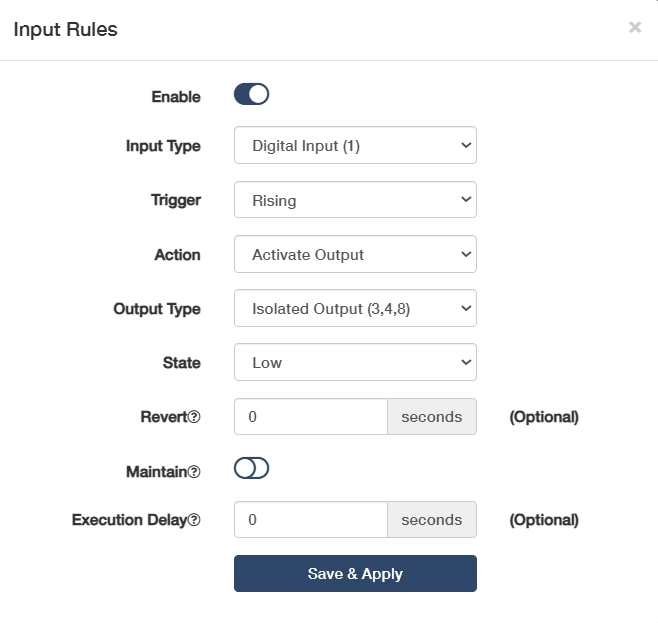Click the Enable label text

coord(176,97)
